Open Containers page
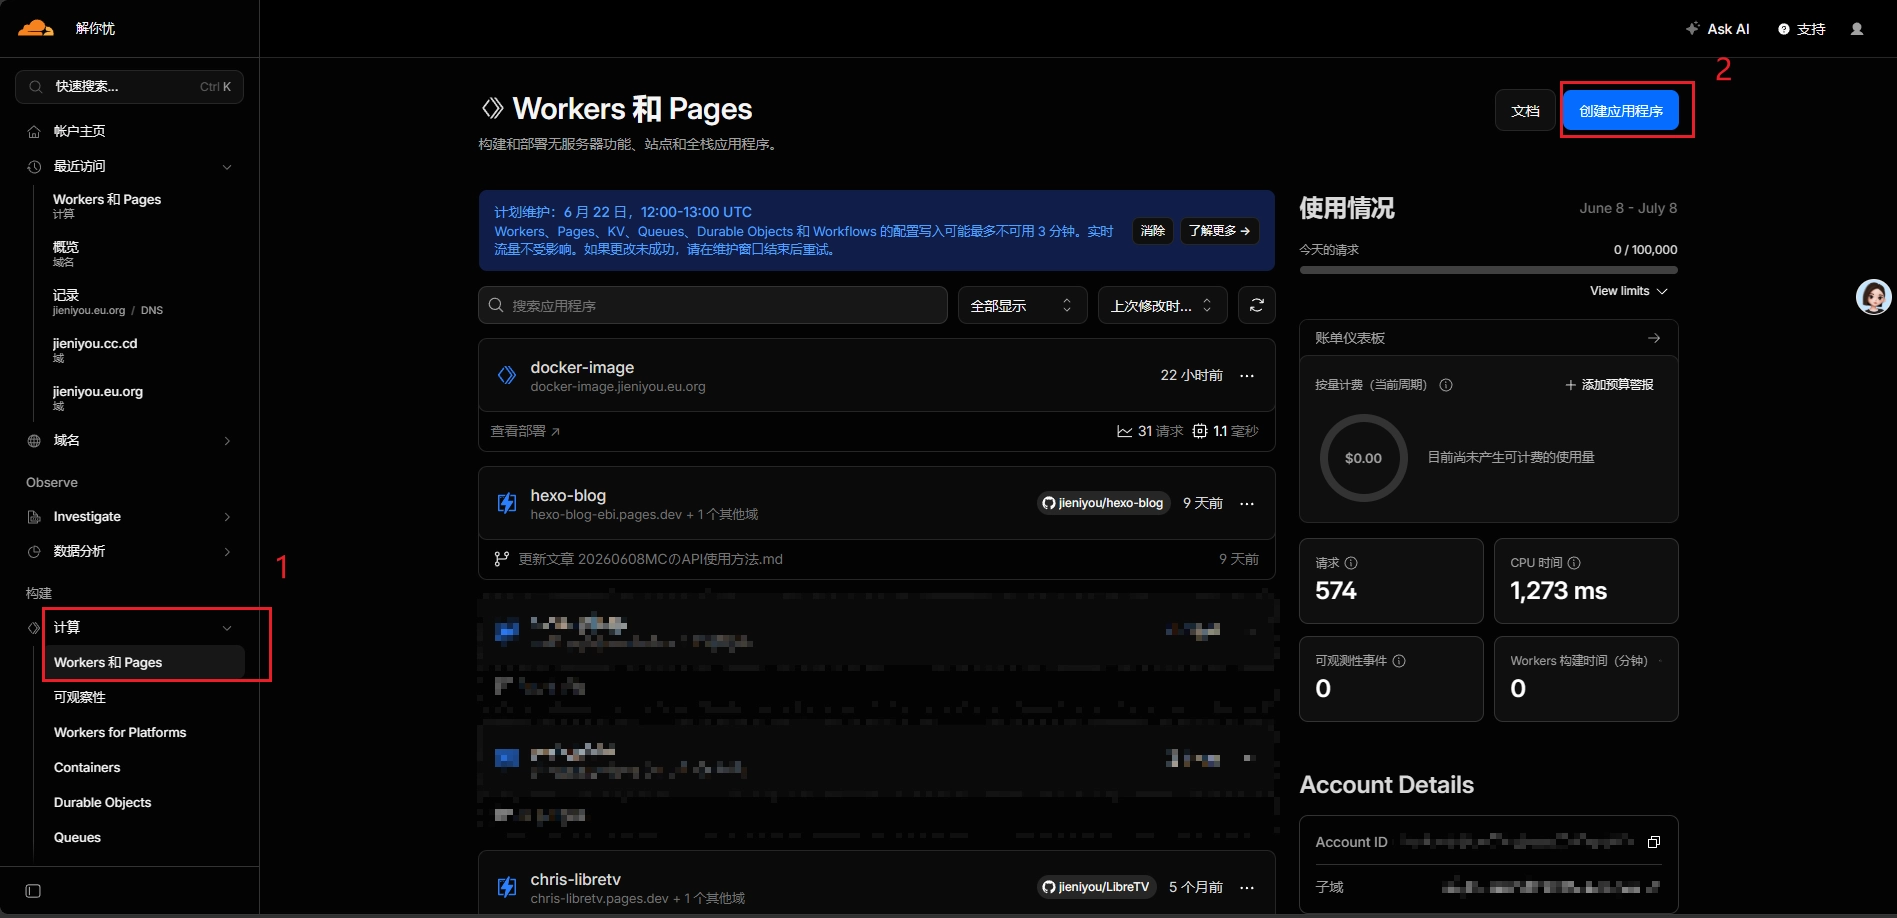The height and width of the screenshot is (918, 1897). 87,767
